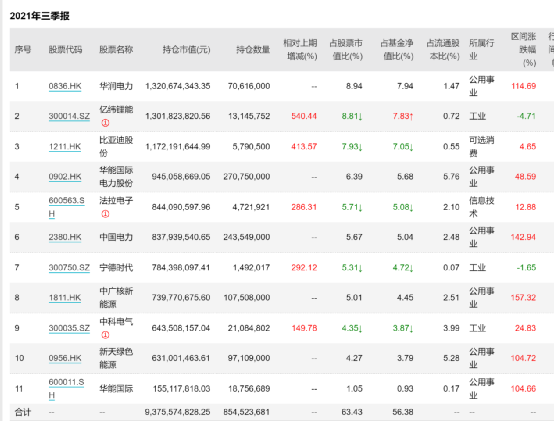Select change value 149.78
This screenshot has width=554, height=421.
[304, 328]
